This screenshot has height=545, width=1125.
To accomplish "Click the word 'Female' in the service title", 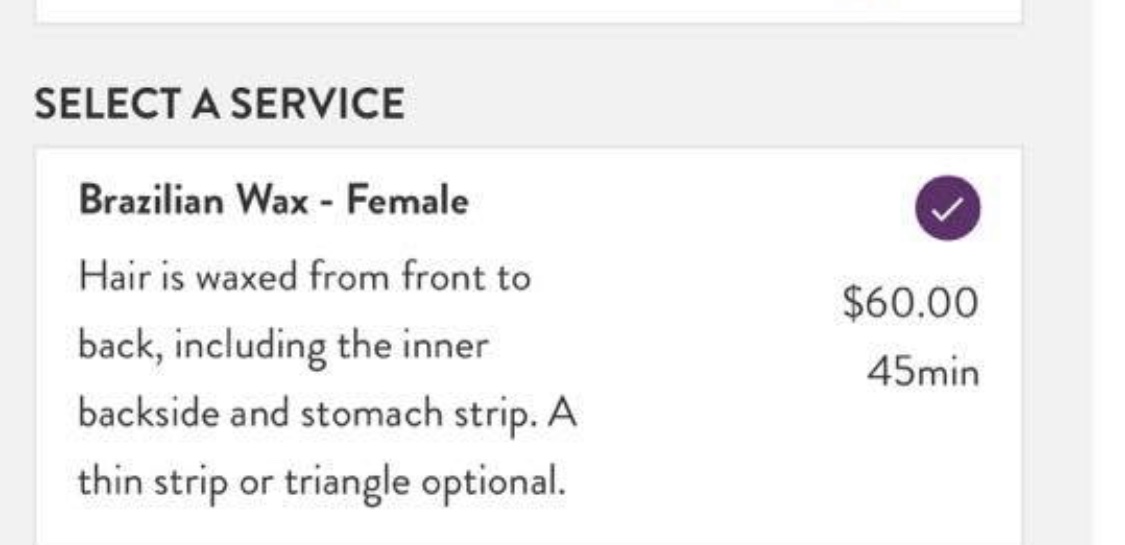I will (407, 203).
